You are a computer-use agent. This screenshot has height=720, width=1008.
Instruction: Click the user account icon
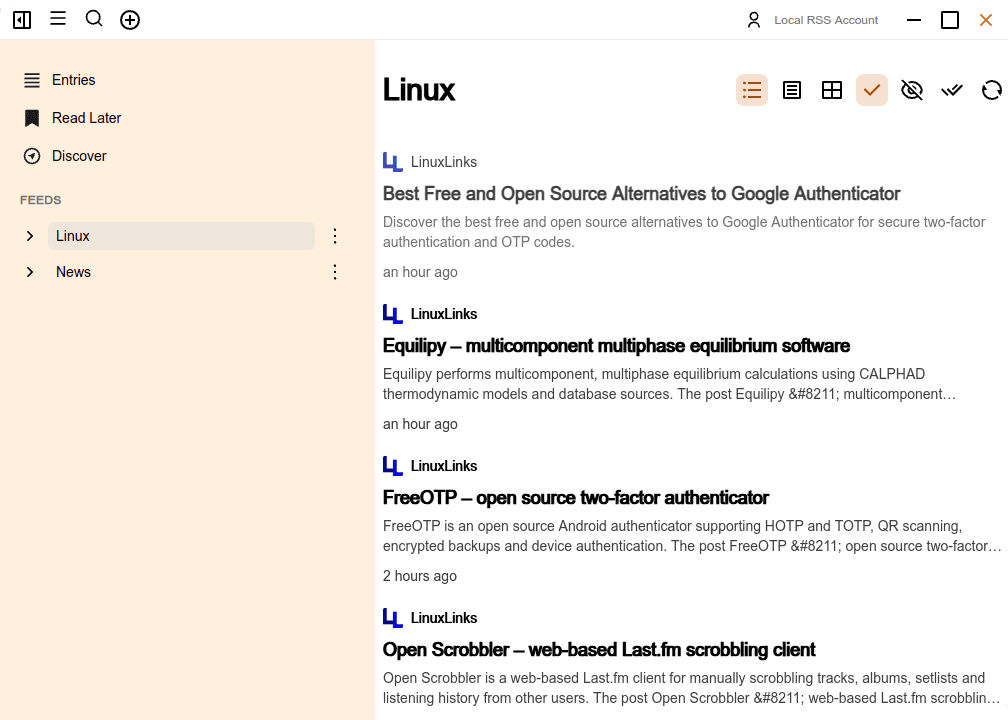[x=753, y=20]
